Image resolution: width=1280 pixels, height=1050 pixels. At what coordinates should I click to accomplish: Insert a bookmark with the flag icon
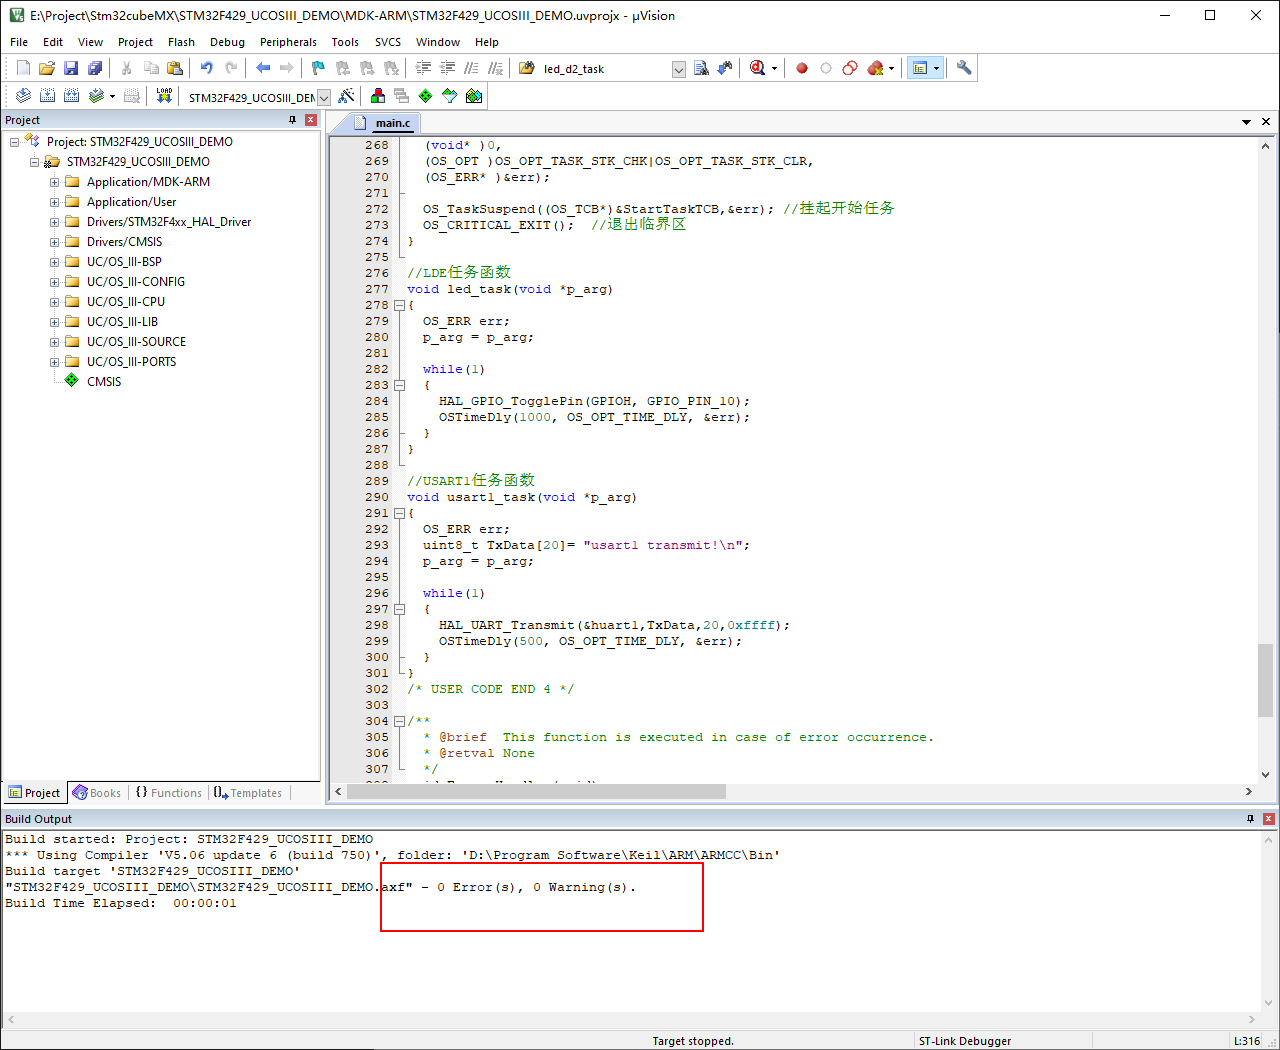[x=318, y=68]
